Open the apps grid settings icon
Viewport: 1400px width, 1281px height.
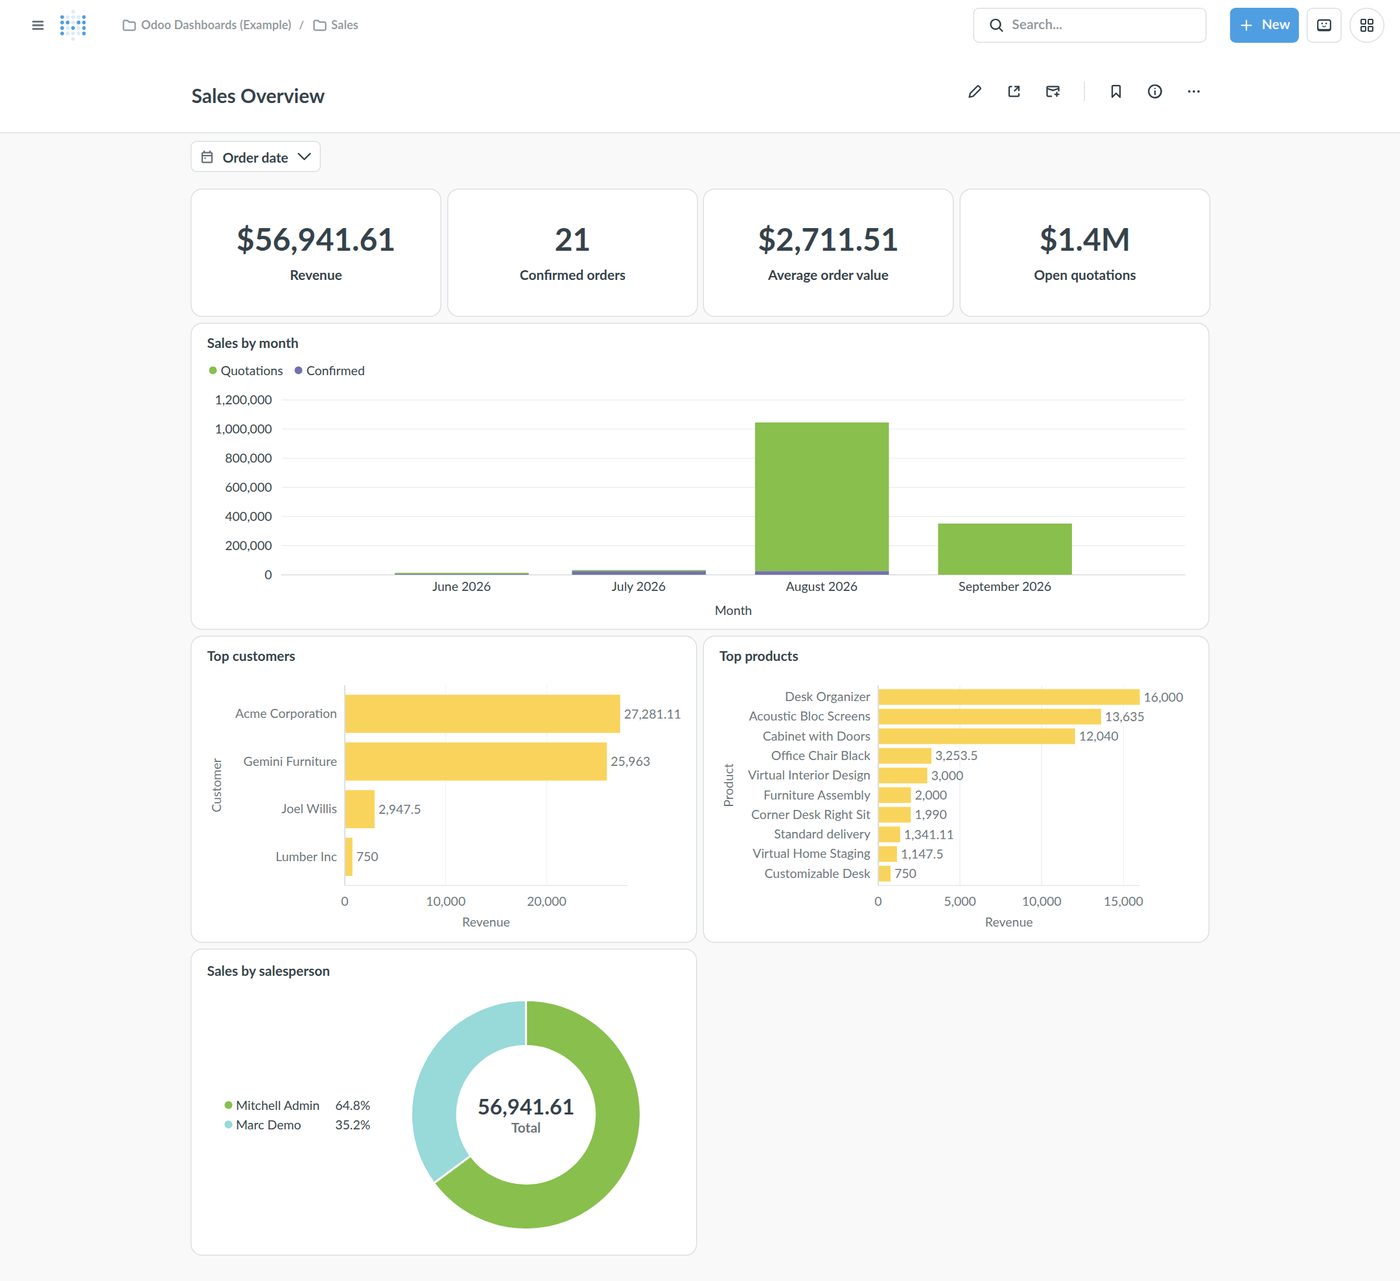pyautogui.click(x=1367, y=25)
